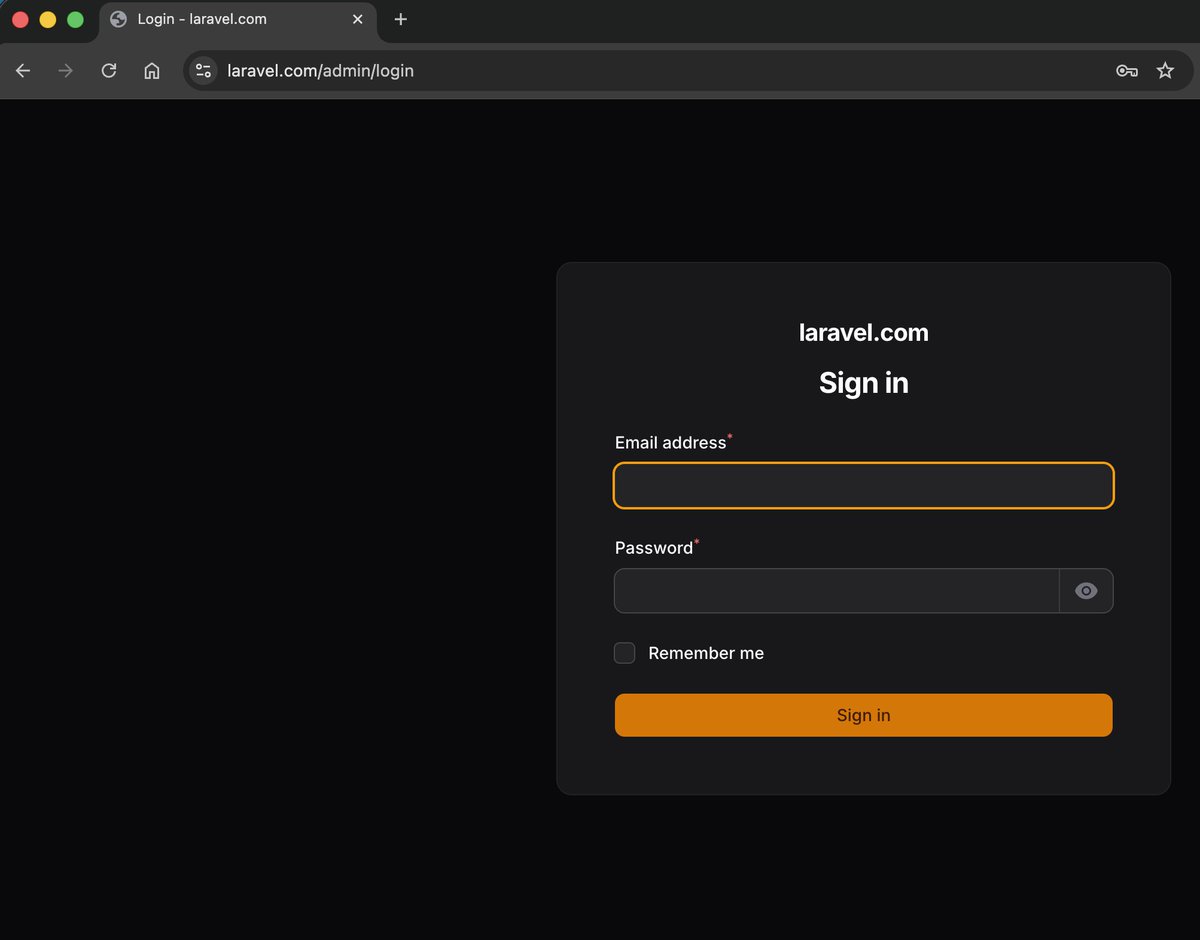This screenshot has width=1200, height=940.
Task: Click the laravel.com heading
Action: coord(863,332)
